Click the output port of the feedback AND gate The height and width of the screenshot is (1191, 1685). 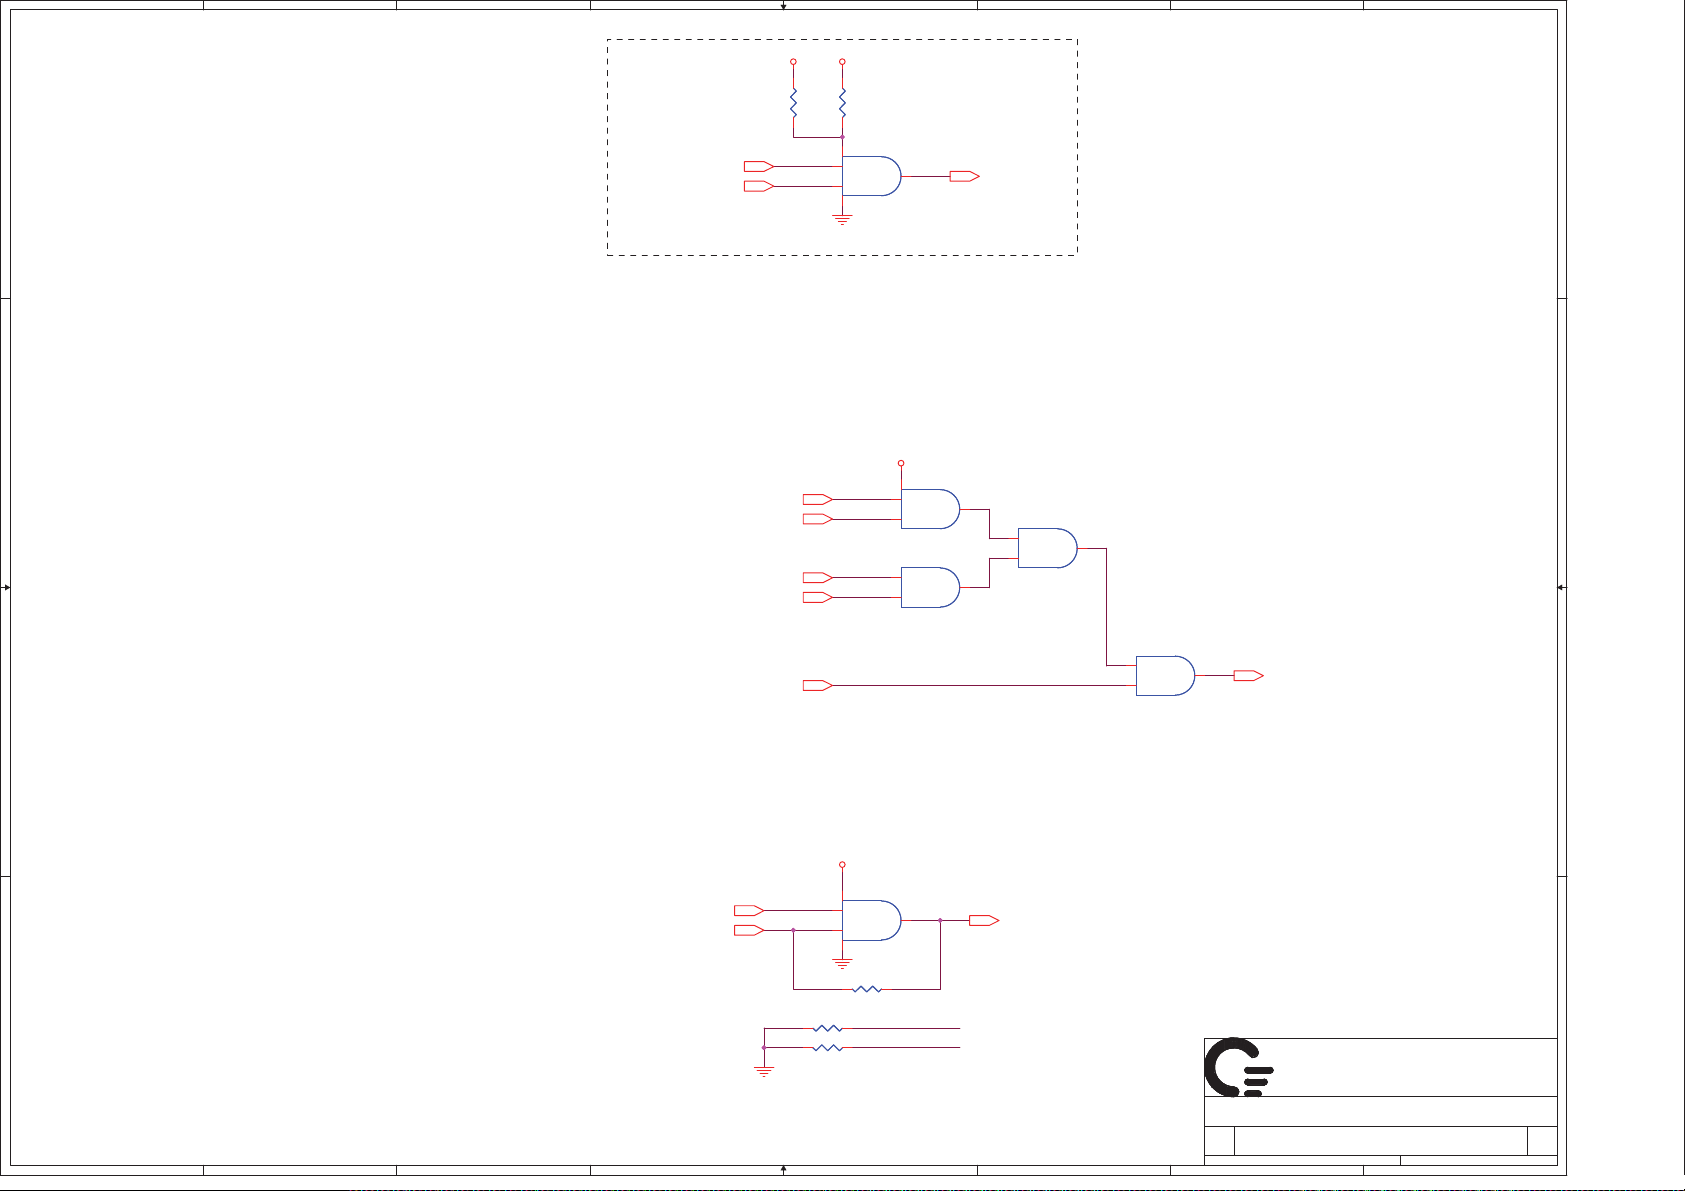click(985, 920)
